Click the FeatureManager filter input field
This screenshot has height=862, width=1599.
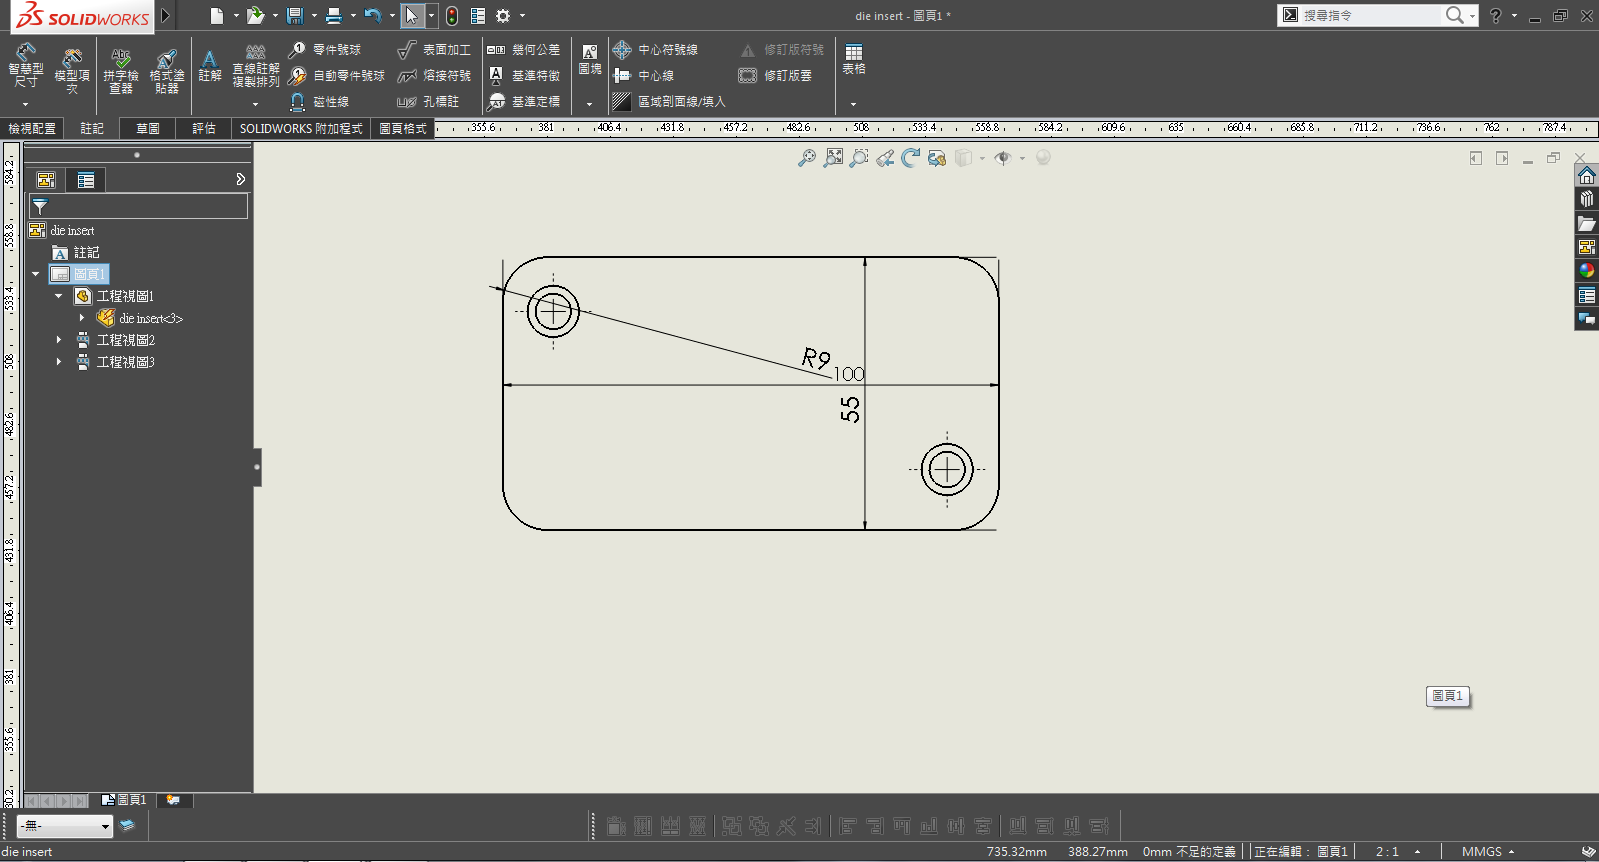(x=139, y=206)
